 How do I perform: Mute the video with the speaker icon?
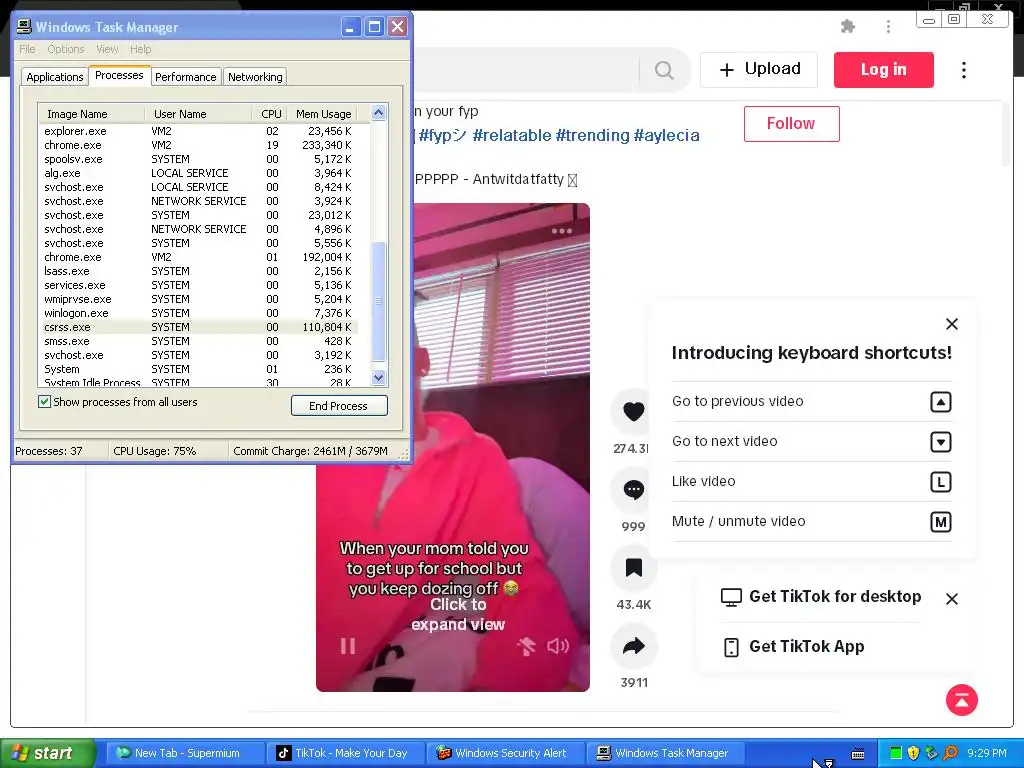[558, 646]
